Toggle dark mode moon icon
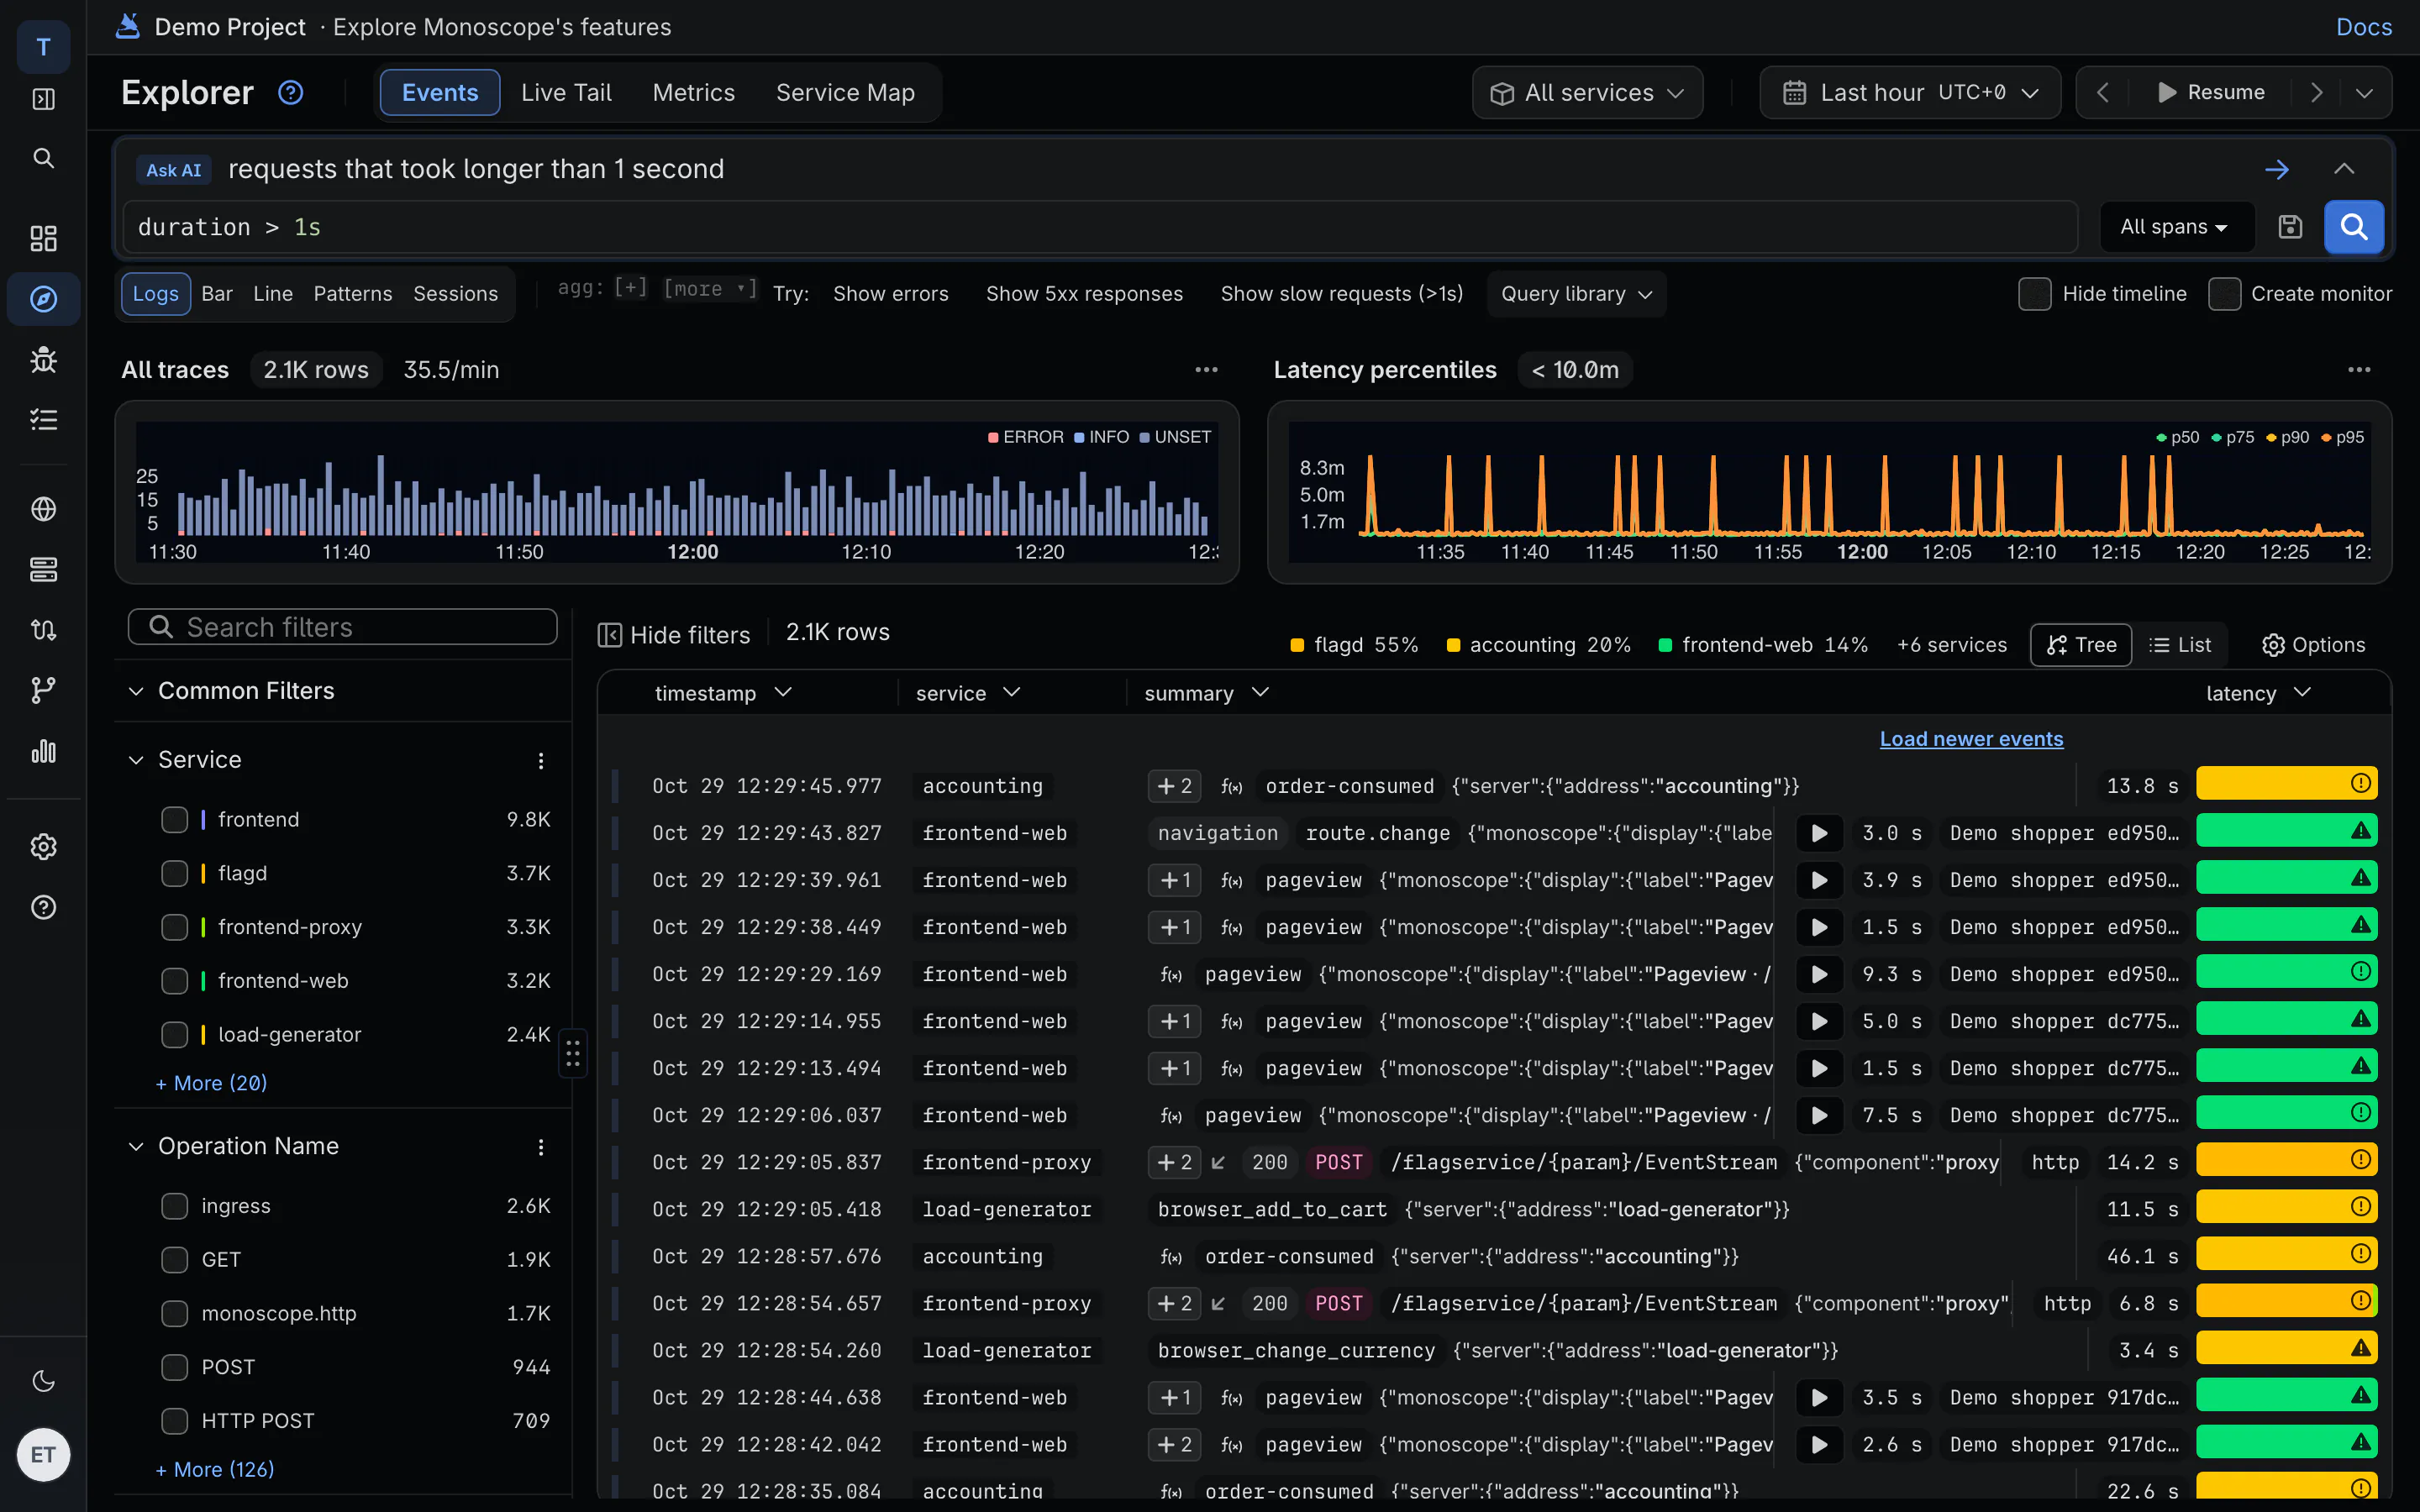 coord(43,1381)
